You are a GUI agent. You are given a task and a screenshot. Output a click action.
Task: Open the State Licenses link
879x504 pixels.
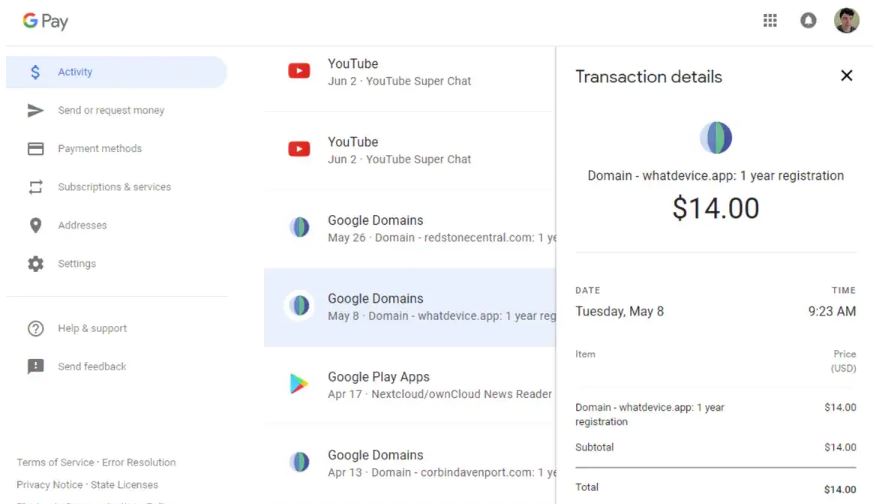[x=124, y=485]
